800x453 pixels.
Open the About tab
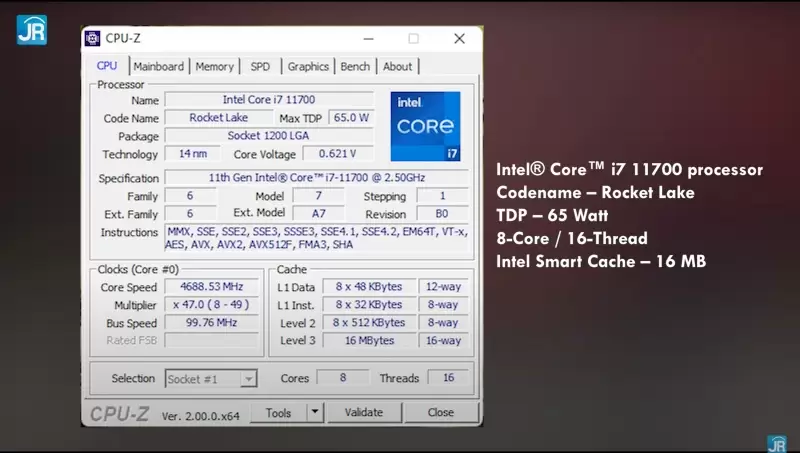click(397, 66)
